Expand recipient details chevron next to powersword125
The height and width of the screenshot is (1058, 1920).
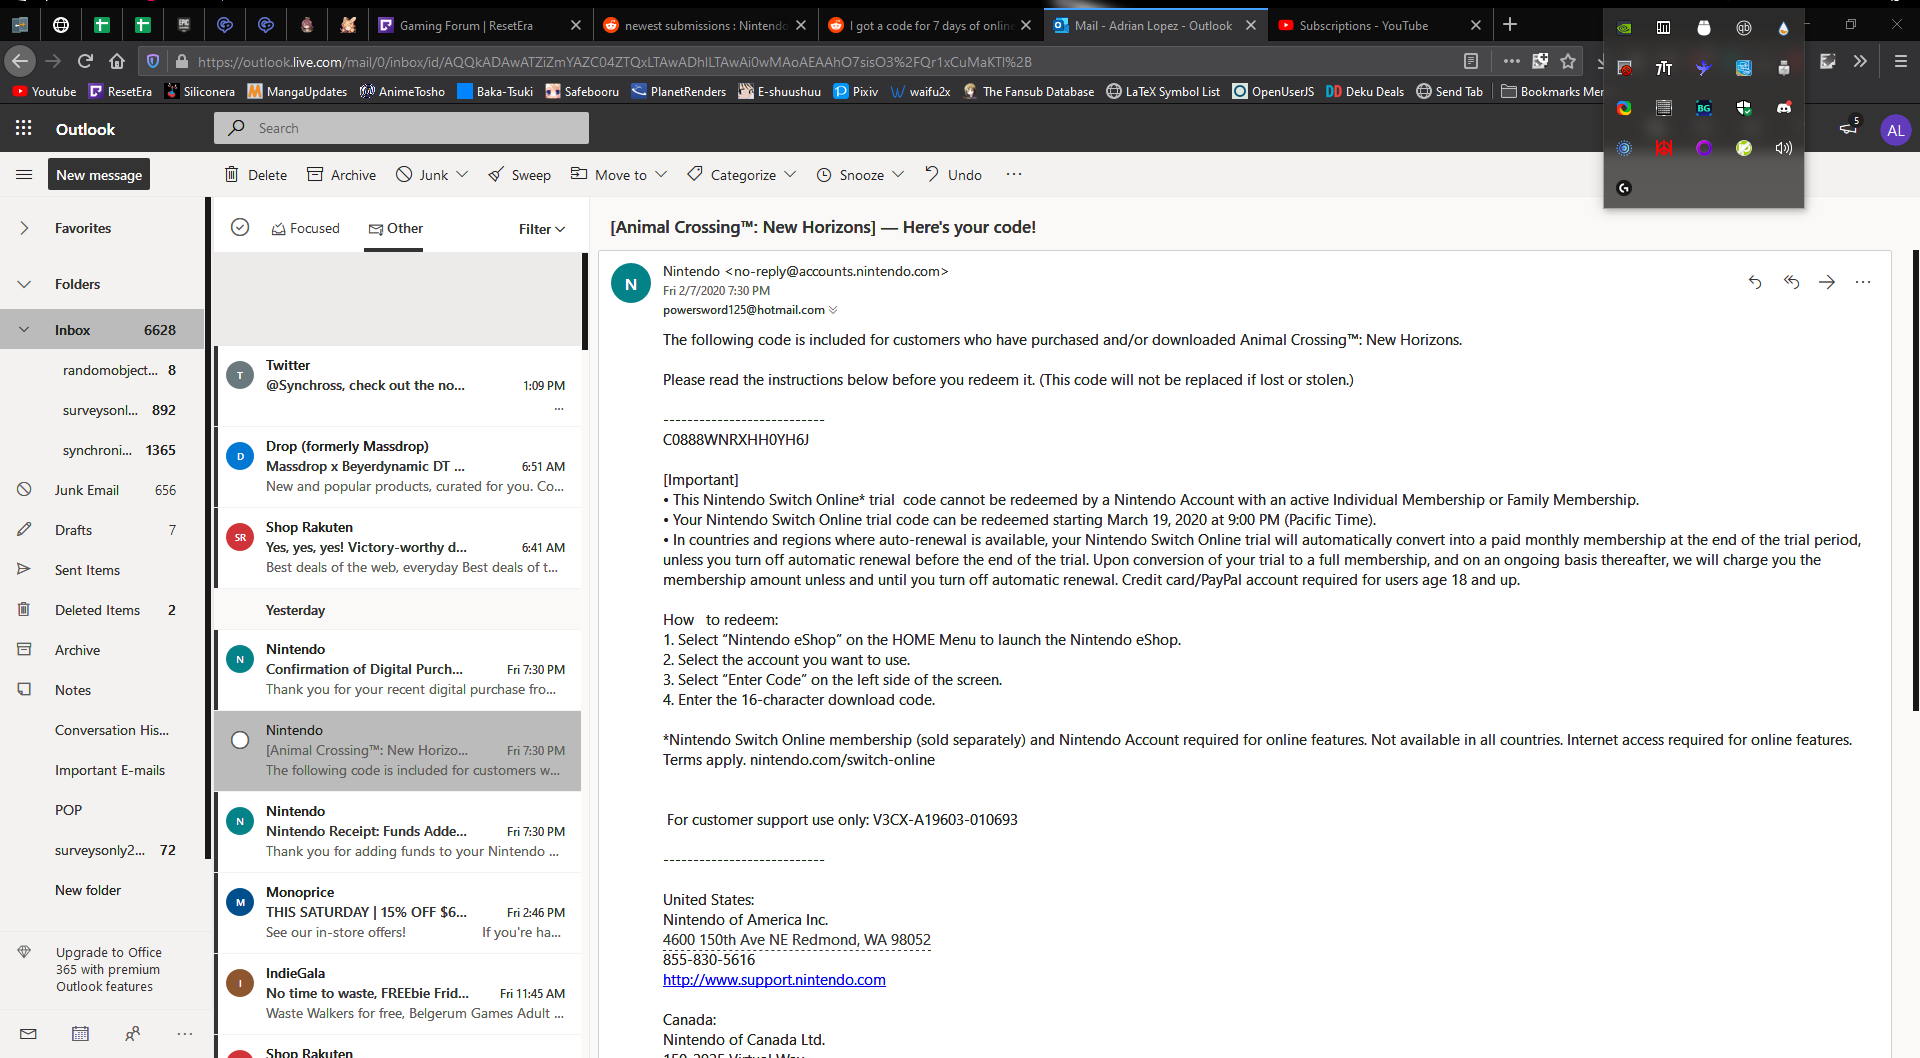(x=833, y=310)
